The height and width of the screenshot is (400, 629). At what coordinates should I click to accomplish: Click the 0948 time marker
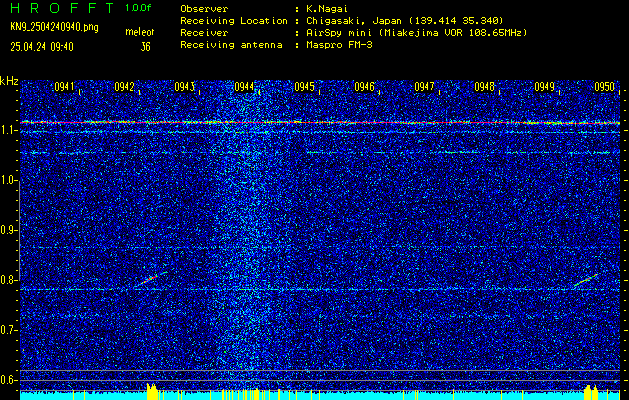(484, 87)
